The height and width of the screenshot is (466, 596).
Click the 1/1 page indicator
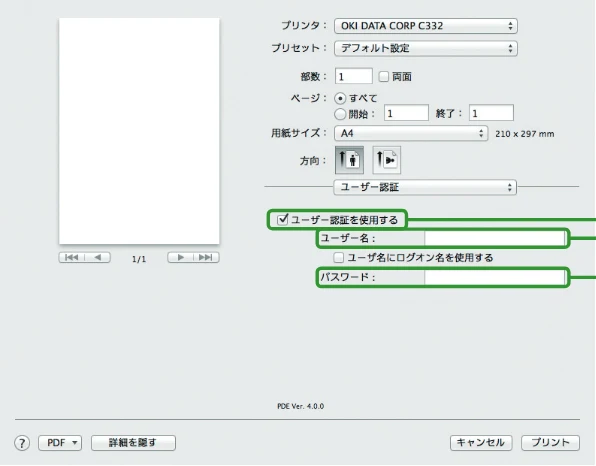click(139, 259)
